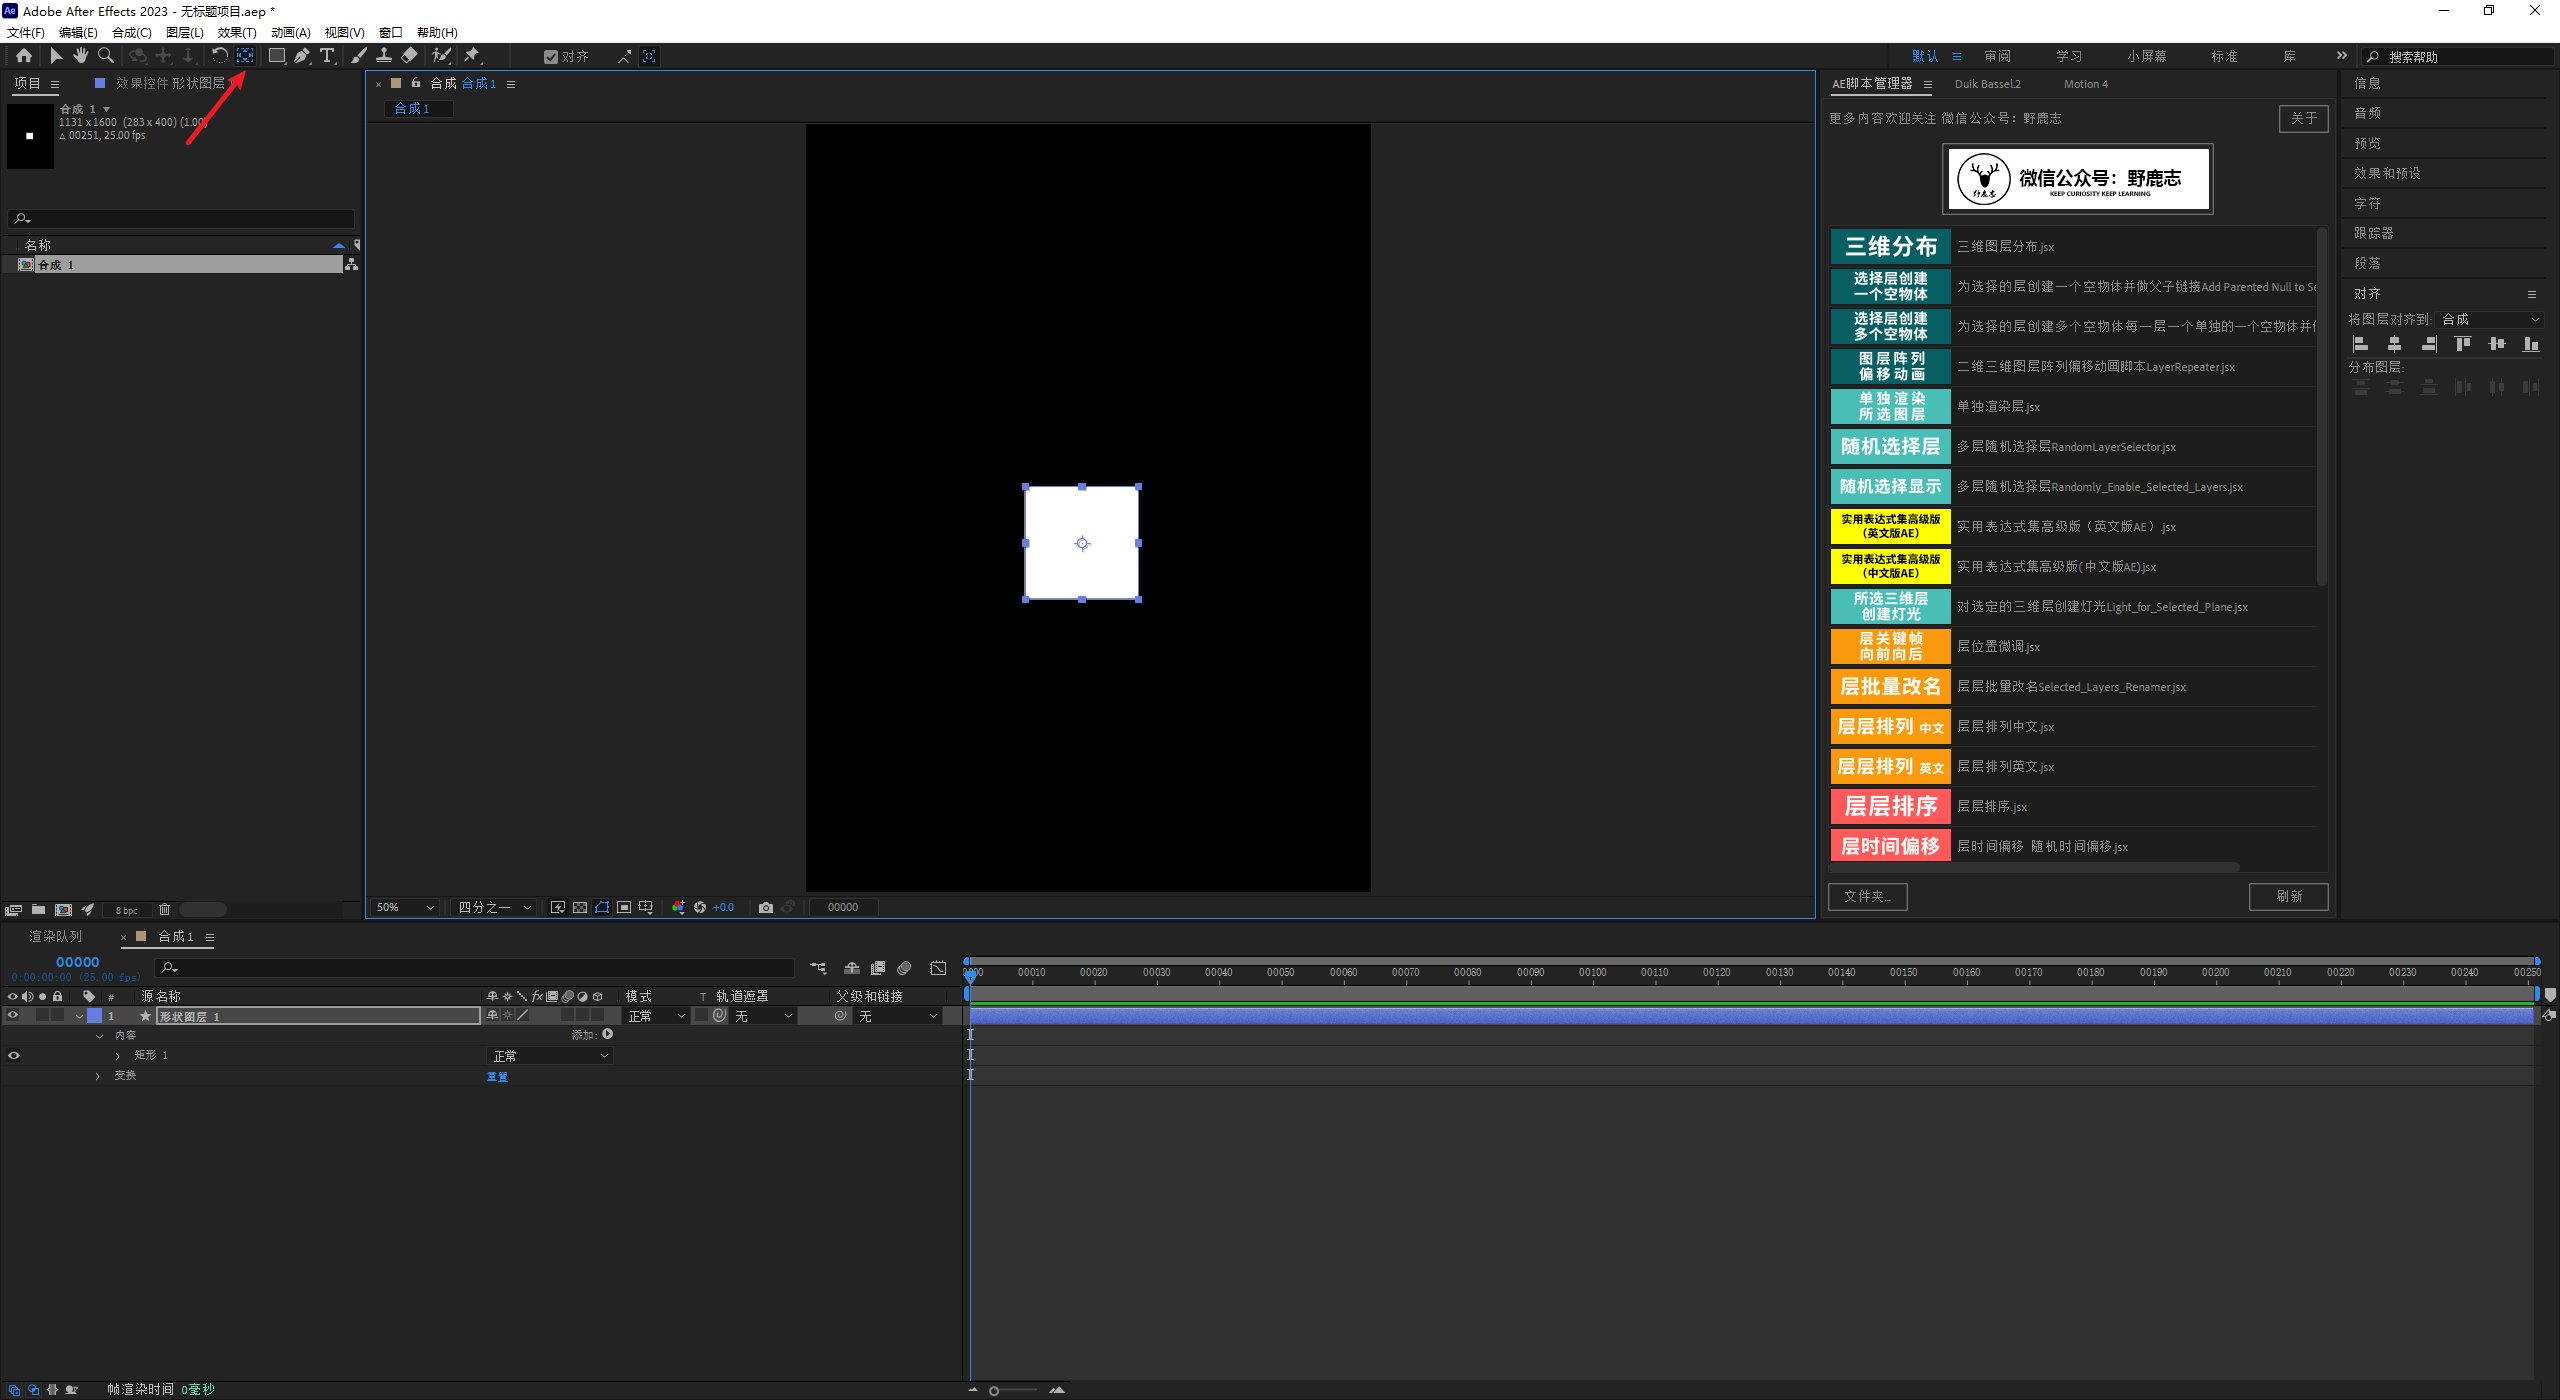Screen dimensions: 2560x1400
Task: Open the 合成(C) menu
Action: 131,32
